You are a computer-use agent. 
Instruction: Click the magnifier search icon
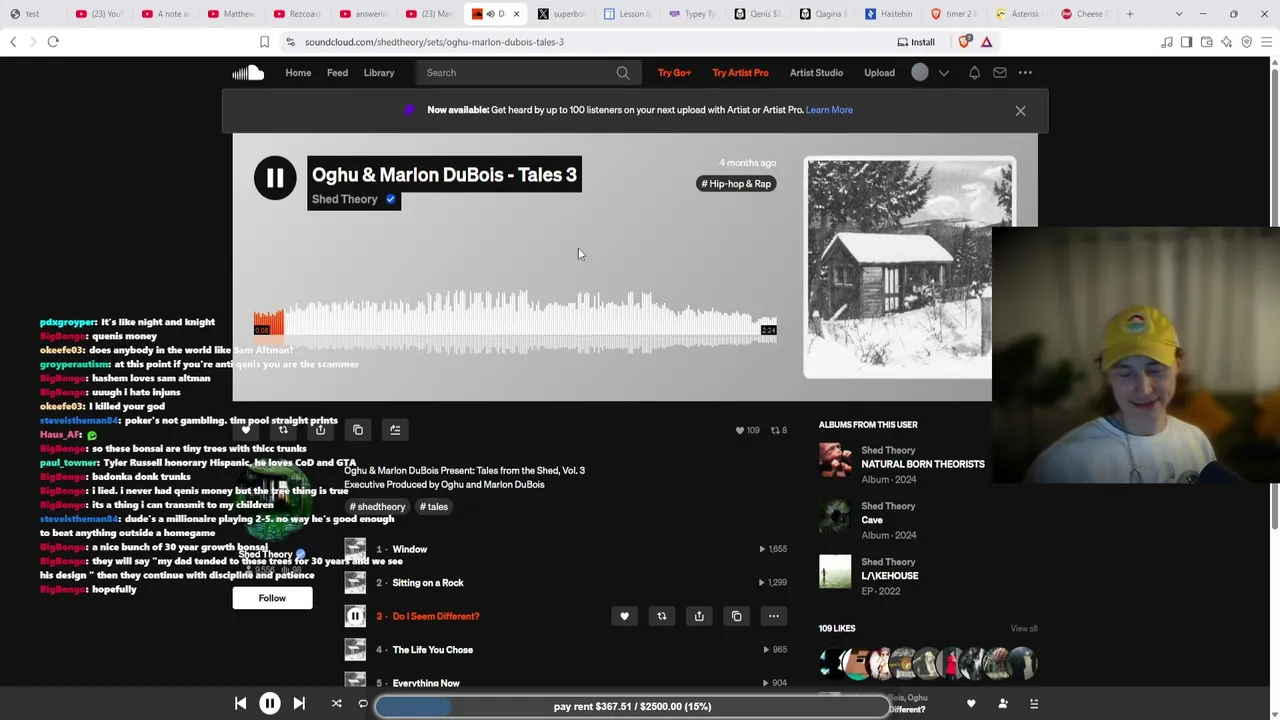tap(622, 72)
